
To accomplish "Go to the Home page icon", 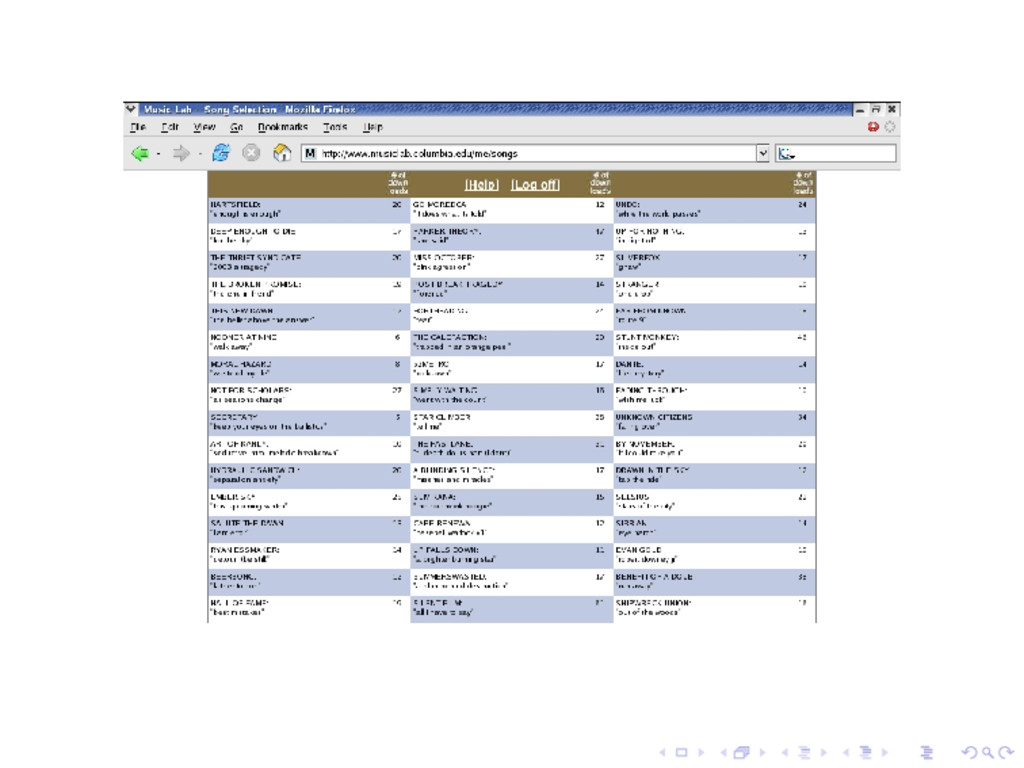I will click(282, 153).
